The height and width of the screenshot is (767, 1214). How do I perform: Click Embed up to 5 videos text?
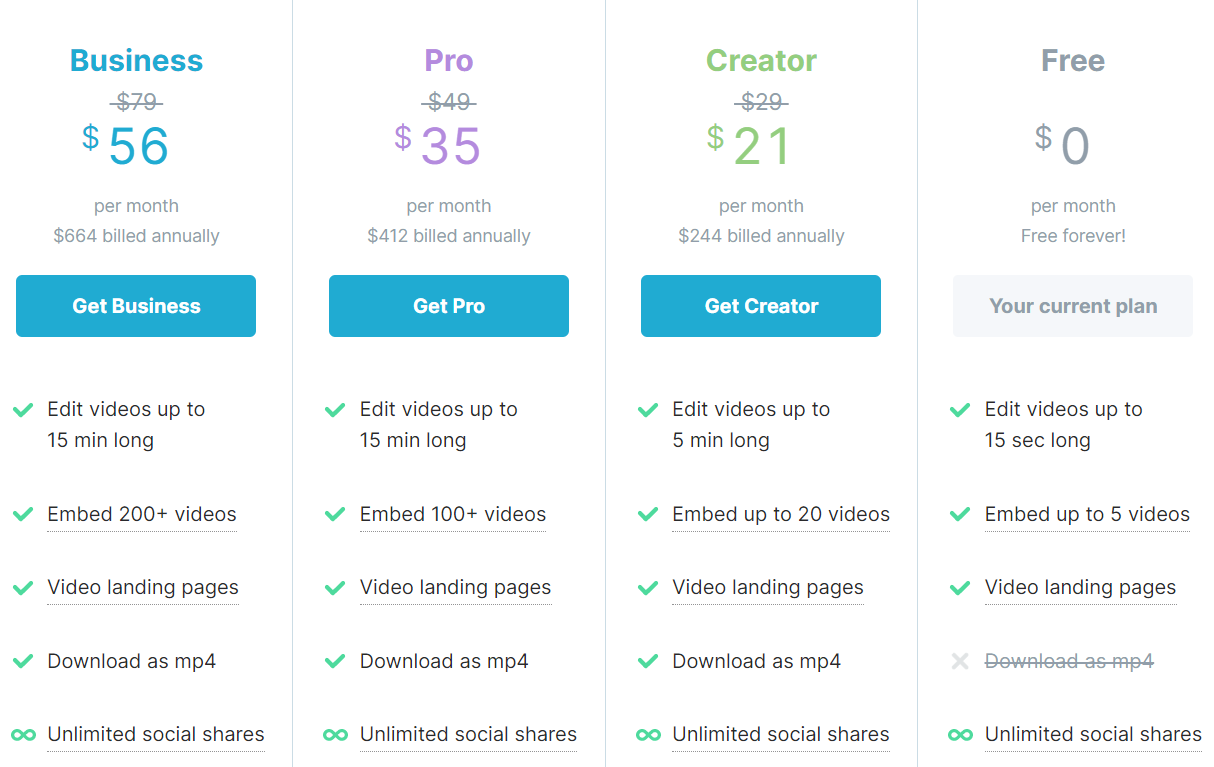coord(1087,514)
